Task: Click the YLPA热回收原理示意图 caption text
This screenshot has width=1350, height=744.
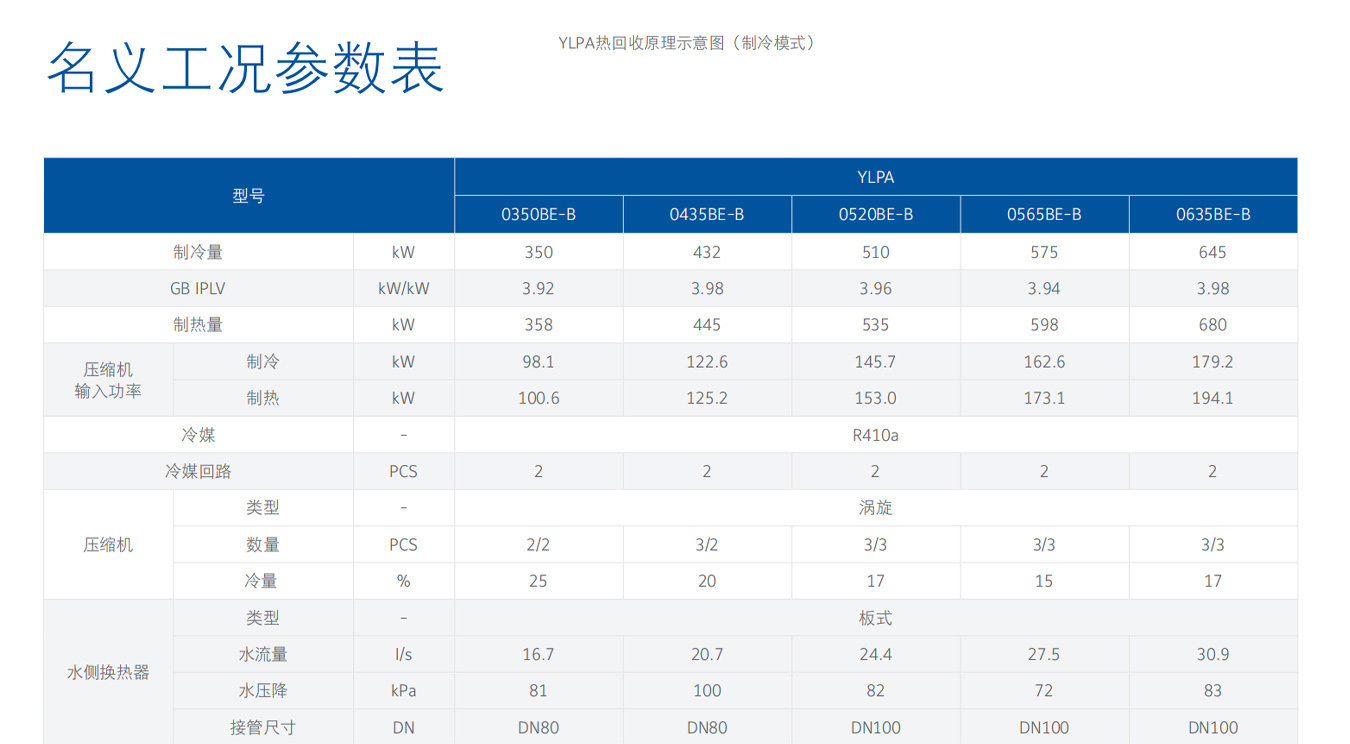Action: click(686, 43)
